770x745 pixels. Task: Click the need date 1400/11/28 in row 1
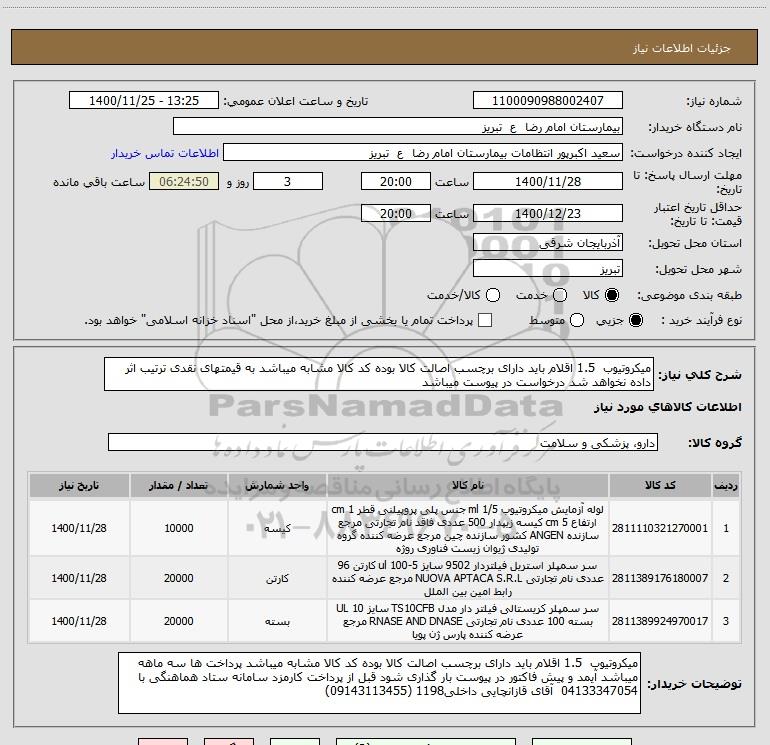point(79,528)
